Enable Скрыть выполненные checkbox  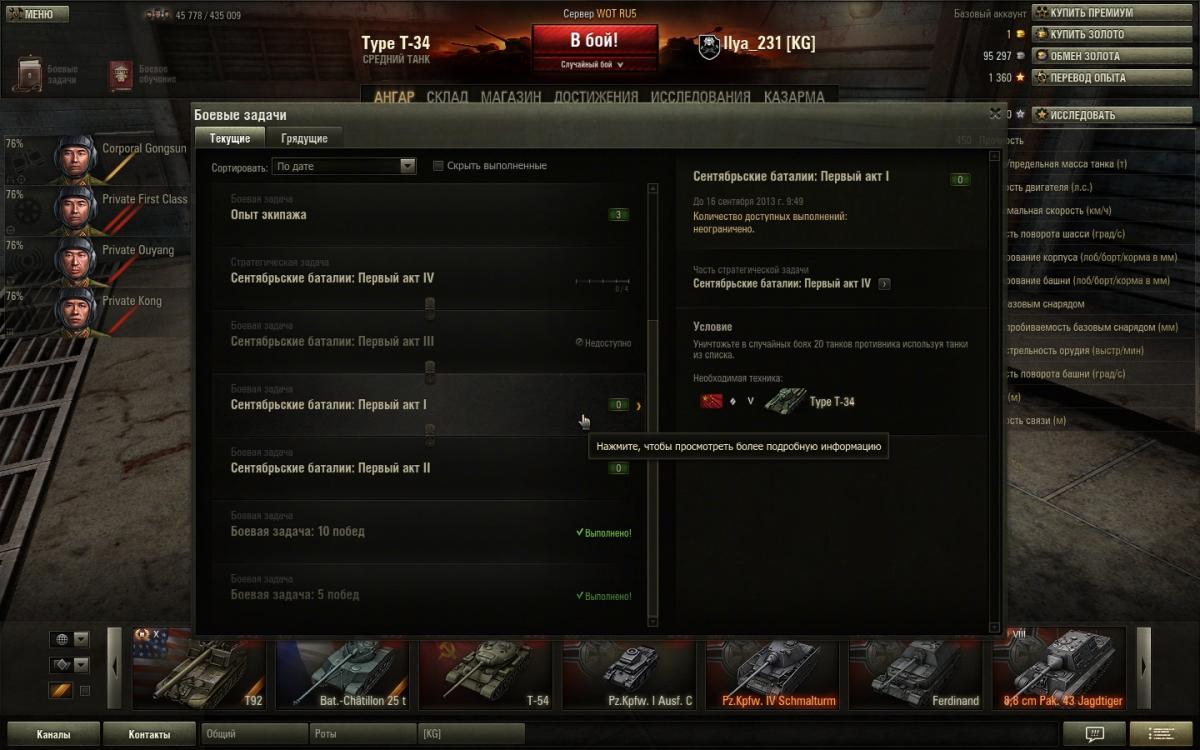click(438, 166)
